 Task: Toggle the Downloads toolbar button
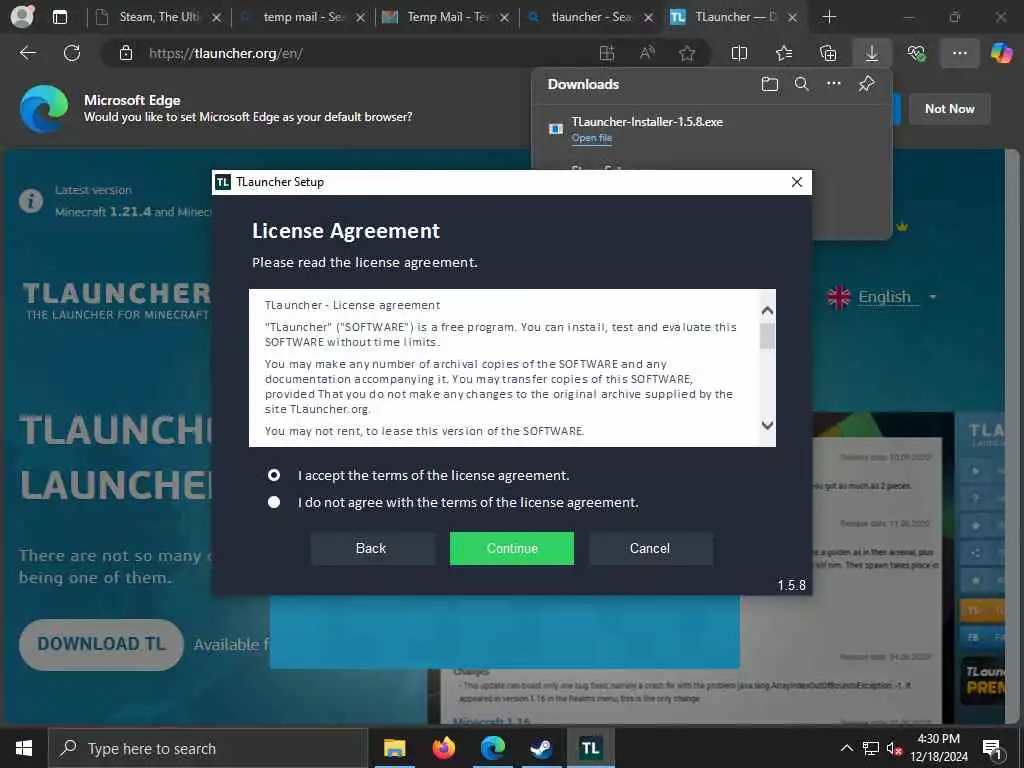(x=872, y=53)
